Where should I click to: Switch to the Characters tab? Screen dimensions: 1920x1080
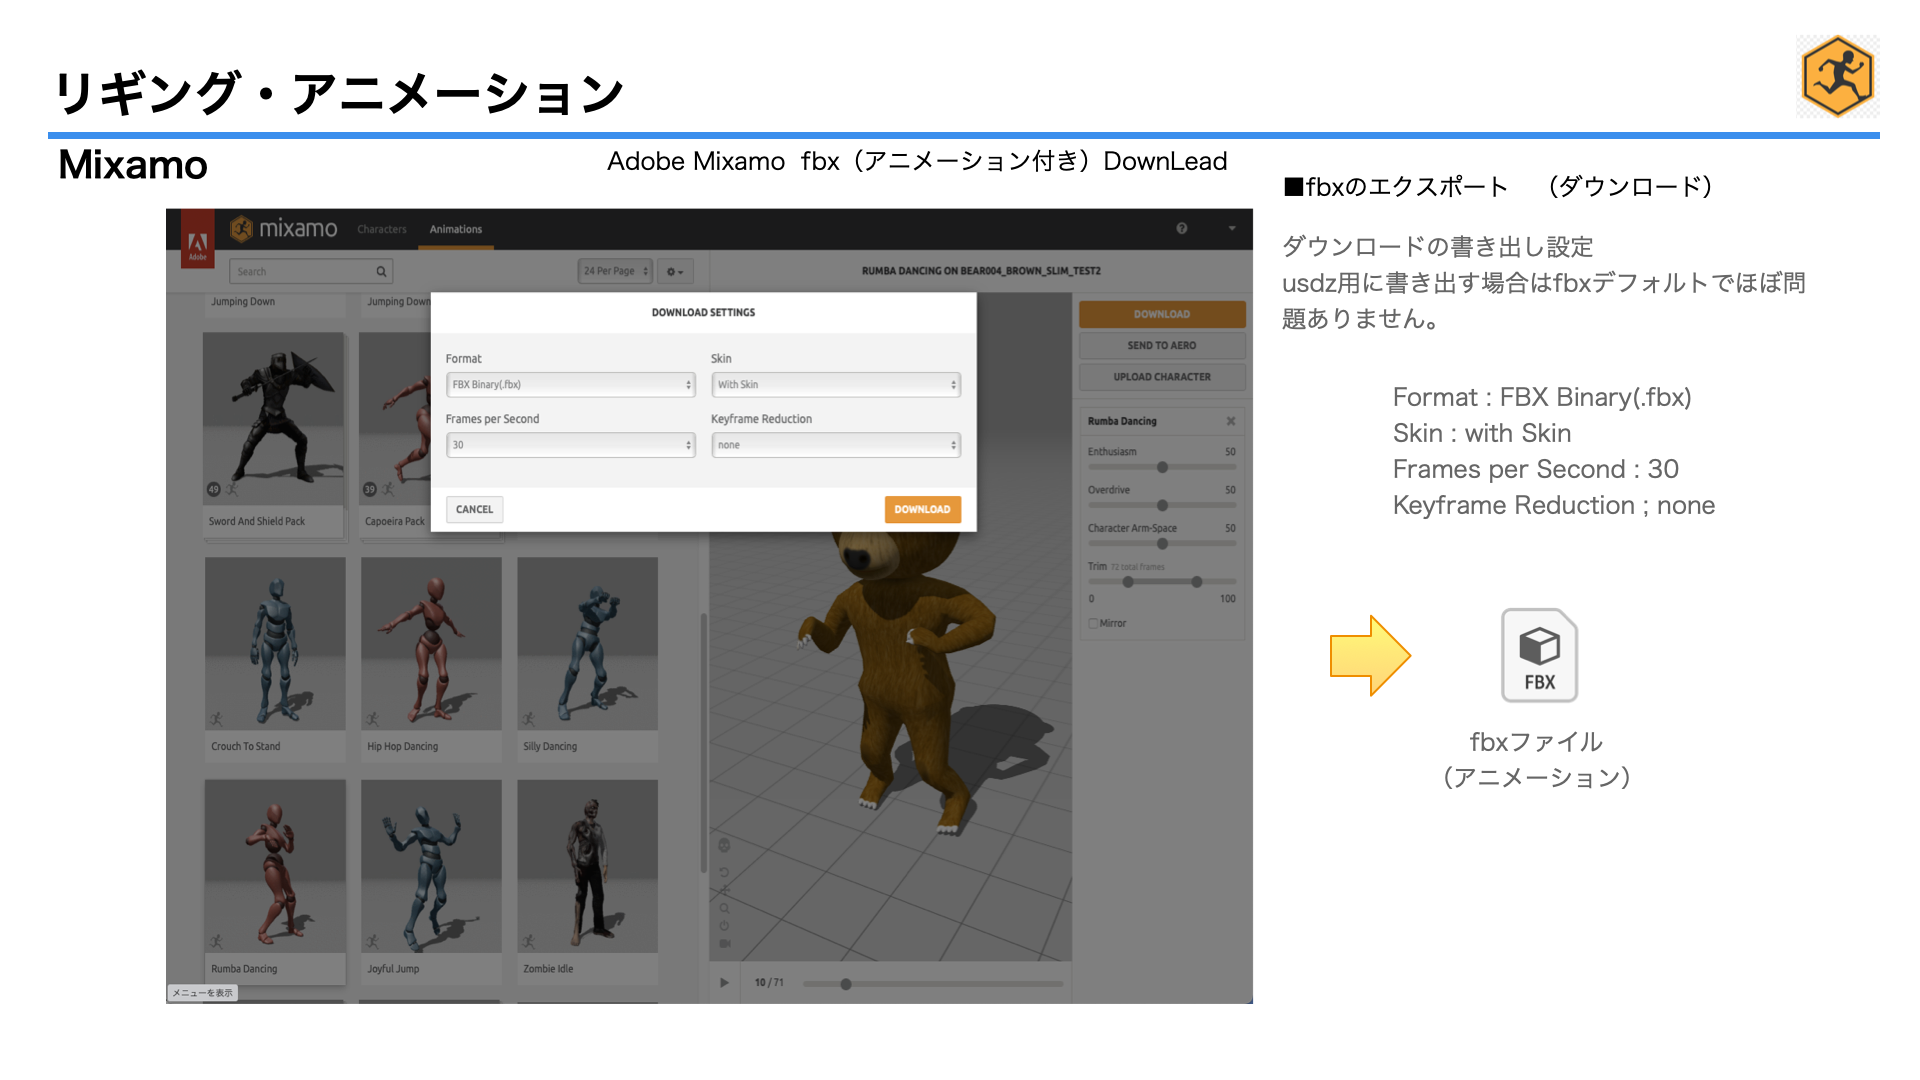(x=382, y=229)
